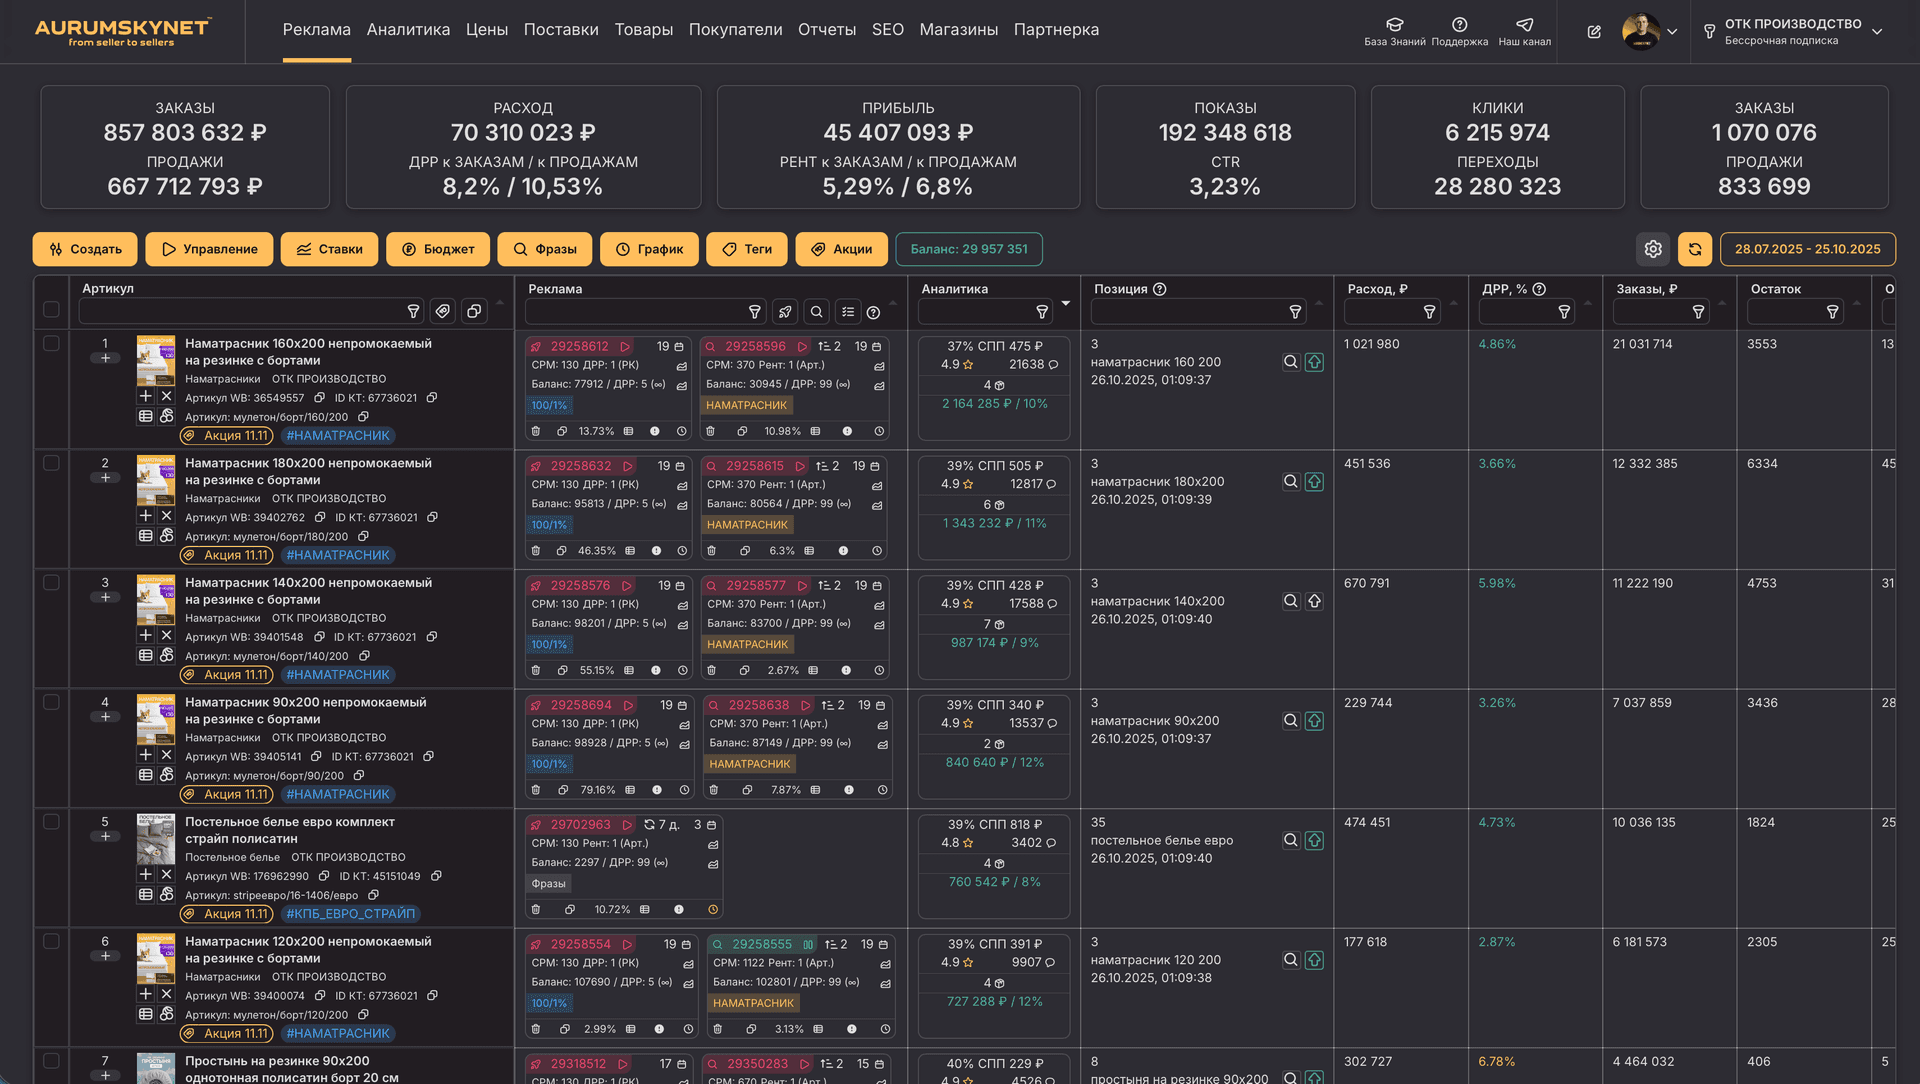1920x1084 pixels.
Task: Click the Бюджет button
Action: click(x=438, y=249)
